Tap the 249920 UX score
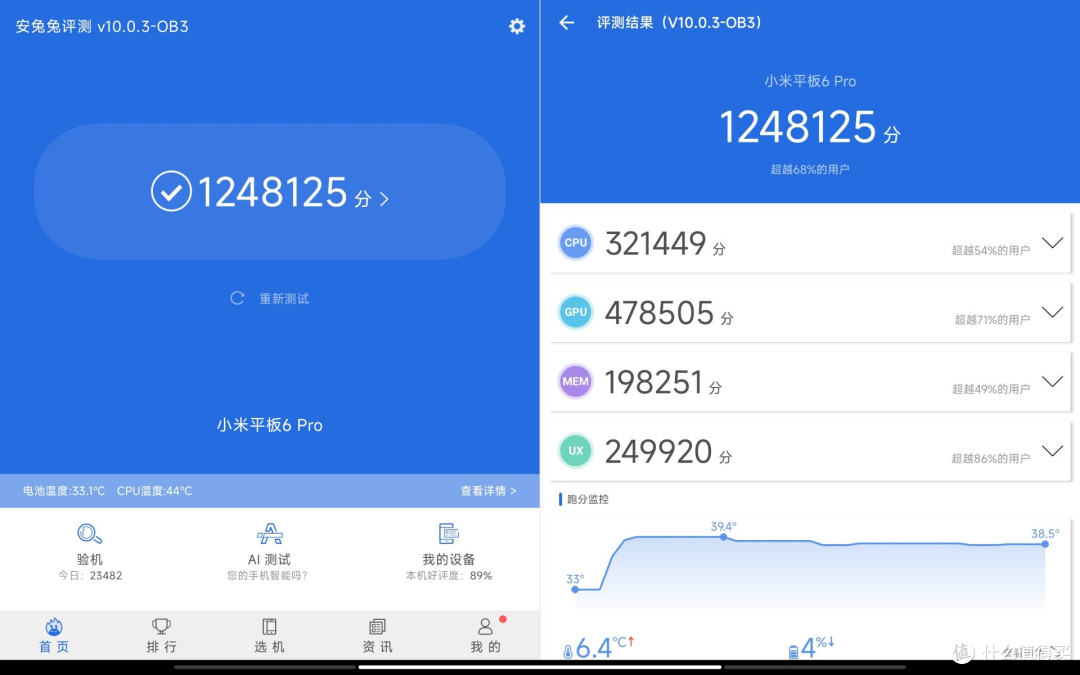Image resolution: width=1080 pixels, height=675 pixels. [658, 452]
